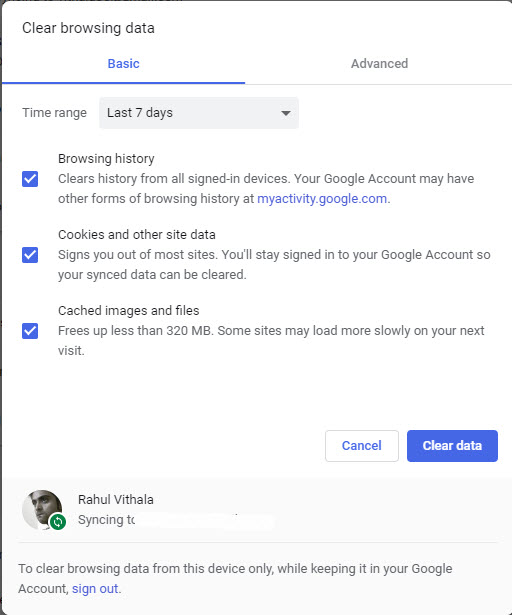Uncheck the Browsing history checkbox
Viewport: 512px width, 615px height.
pos(30,179)
